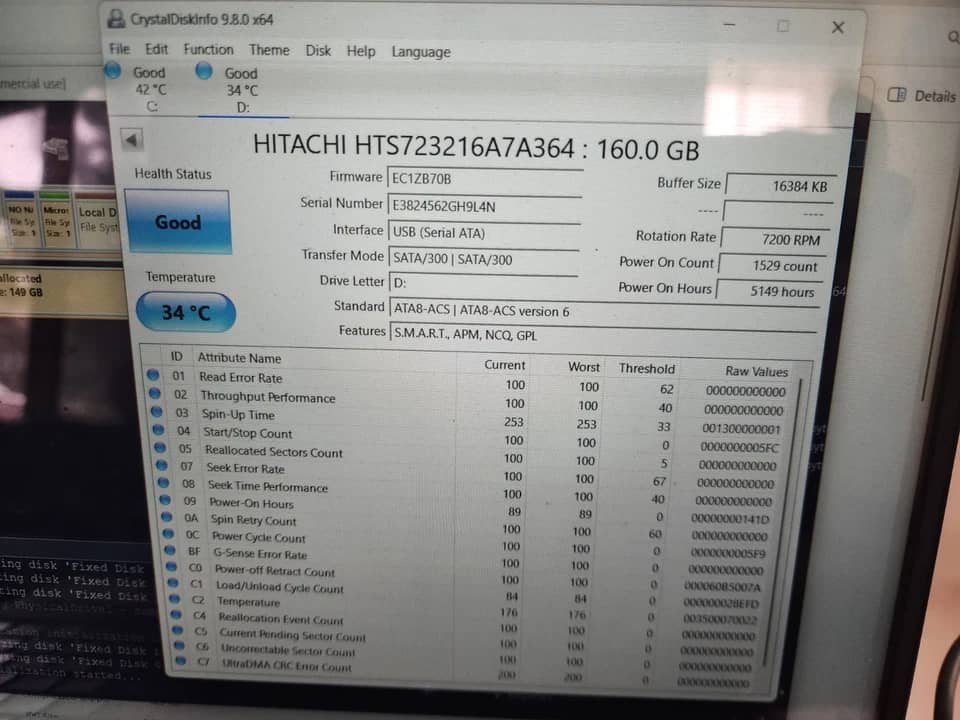Click the status dot for Read Error Rate
This screenshot has height=720, width=960.
point(153,374)
